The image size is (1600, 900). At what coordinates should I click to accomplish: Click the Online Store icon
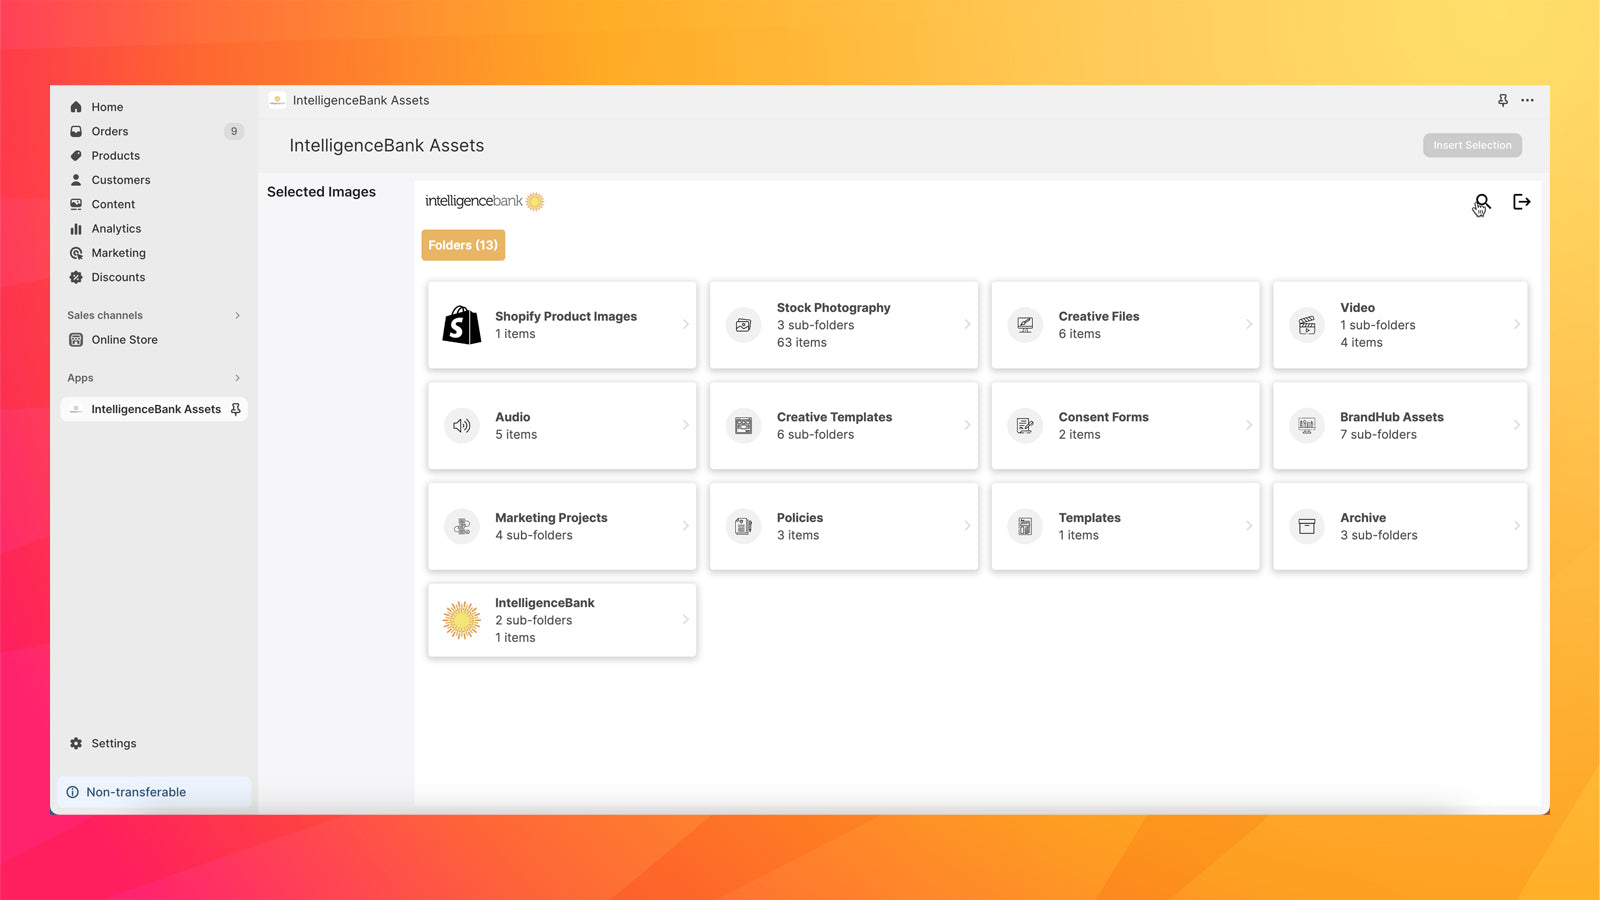pyautogui.click(x=76, y=340)
